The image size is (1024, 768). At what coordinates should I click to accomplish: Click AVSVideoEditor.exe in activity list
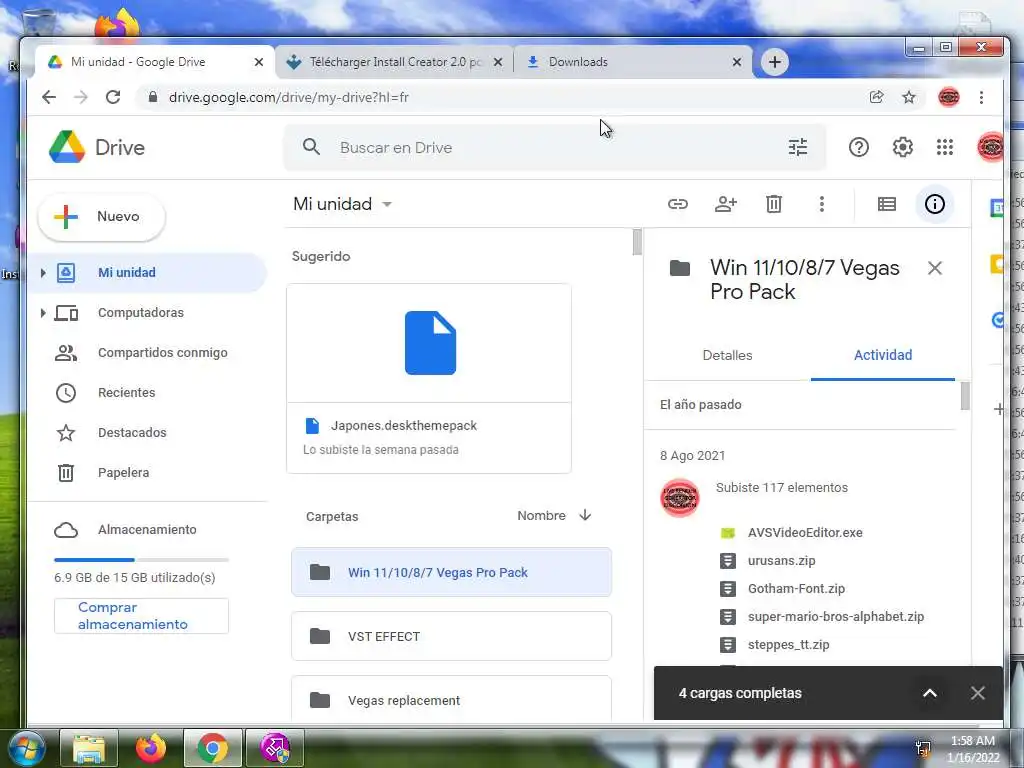point(805,532)
